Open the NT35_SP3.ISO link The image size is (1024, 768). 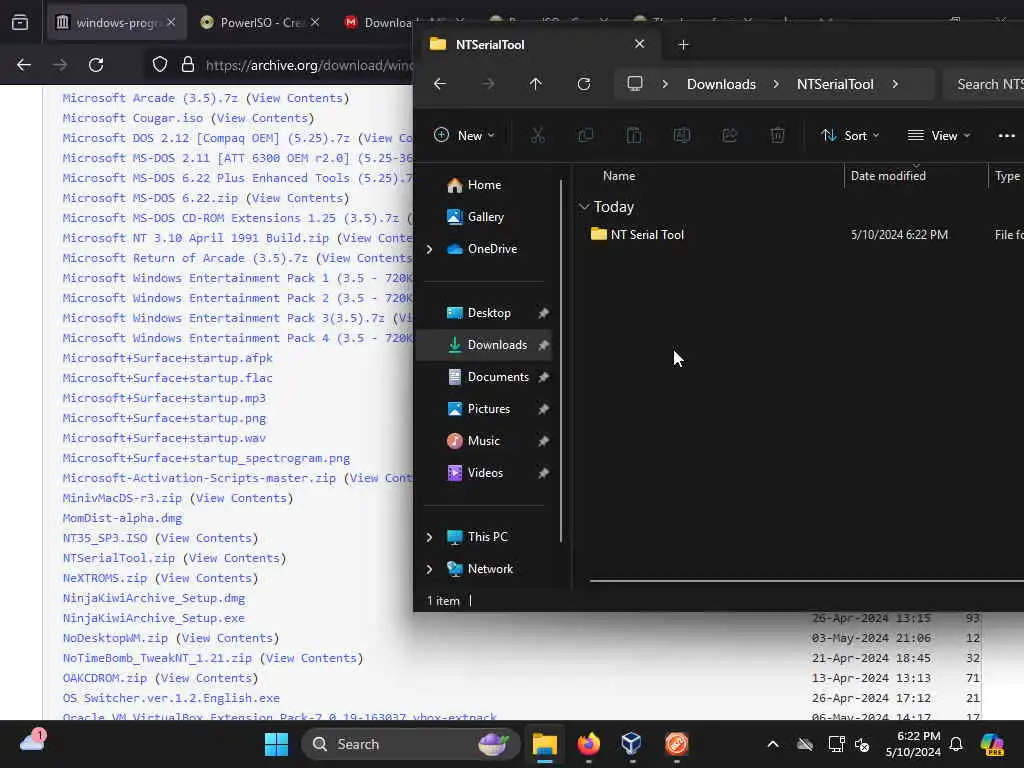[x=105, y=538]
